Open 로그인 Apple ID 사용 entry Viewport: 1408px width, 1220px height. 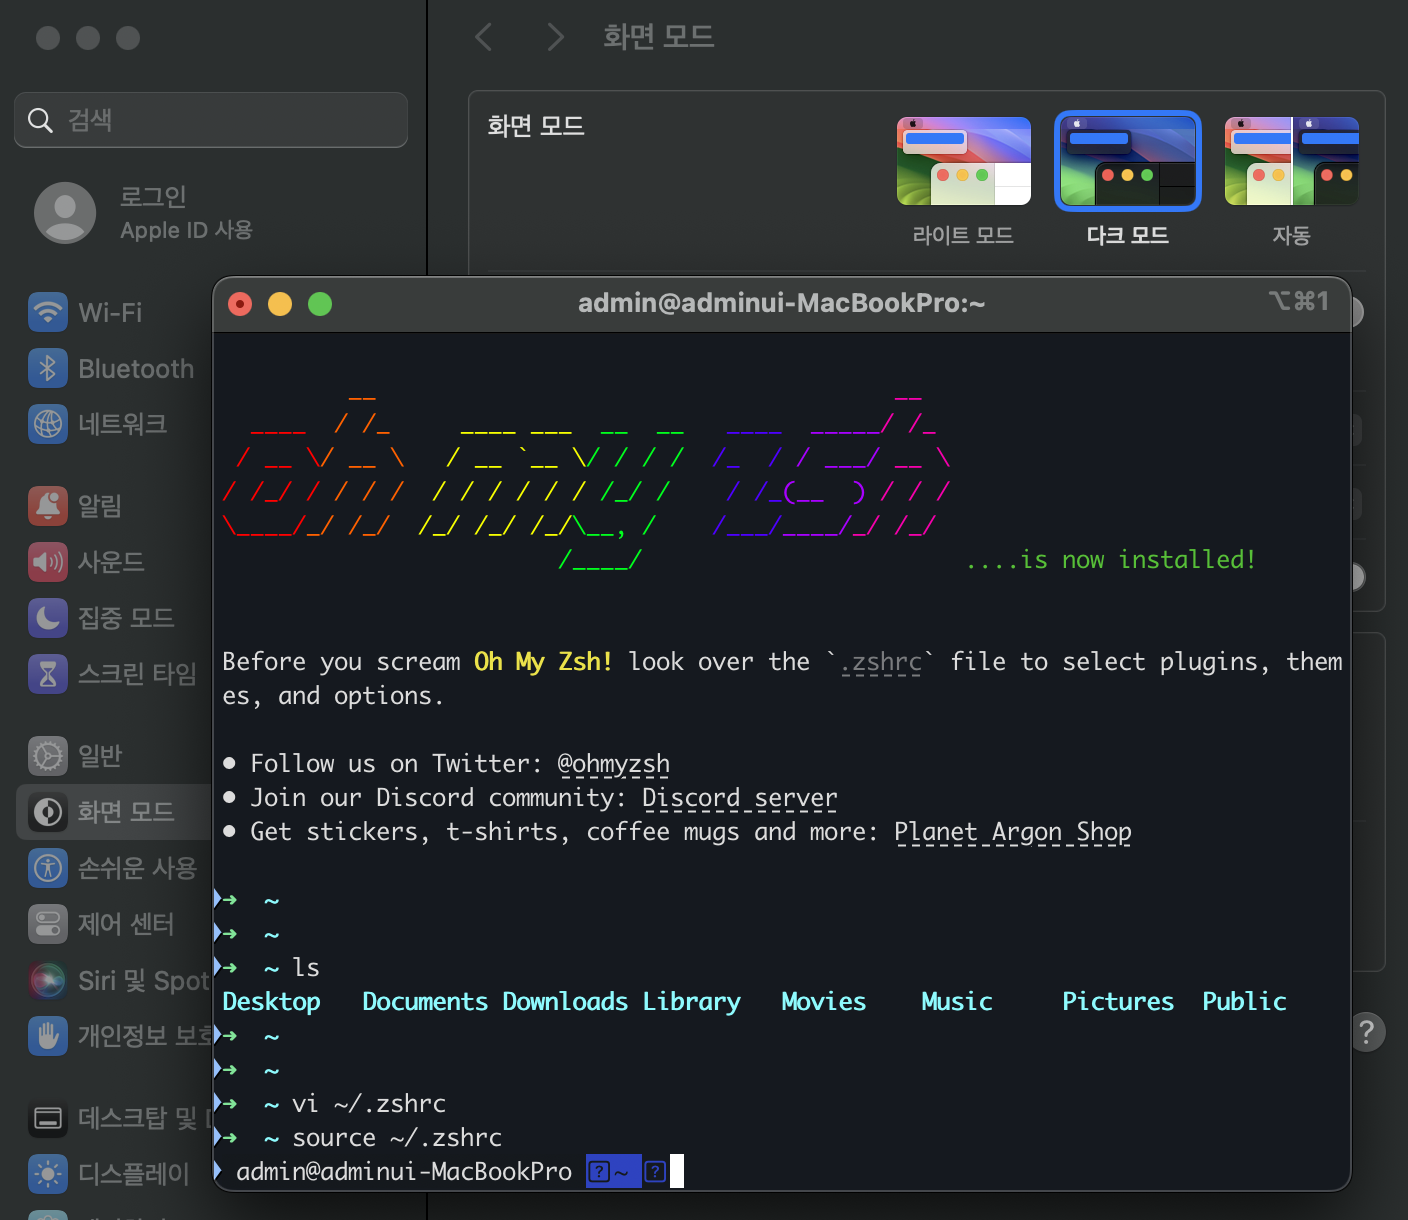pyautogui.click(x=145, y=213)
